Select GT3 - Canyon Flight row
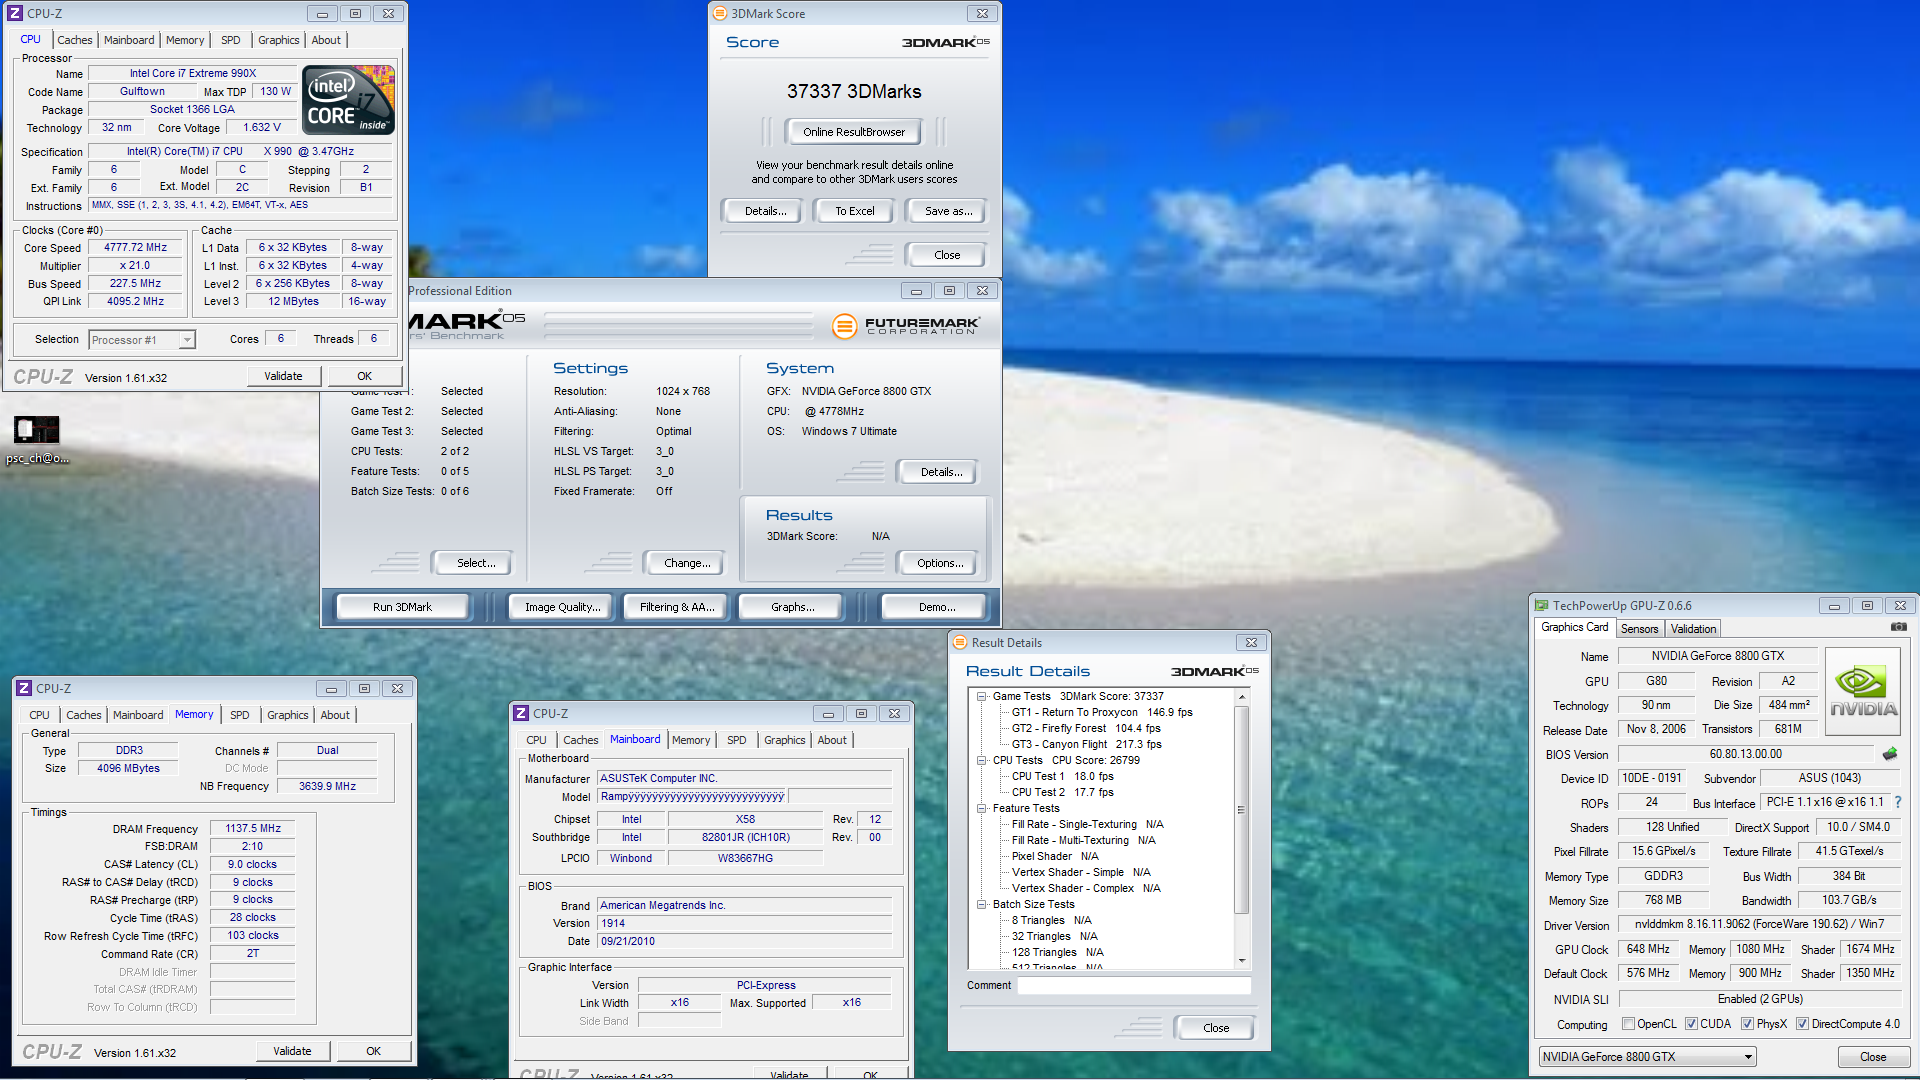1920x1080 pixels. click(x=1086, y=744)
